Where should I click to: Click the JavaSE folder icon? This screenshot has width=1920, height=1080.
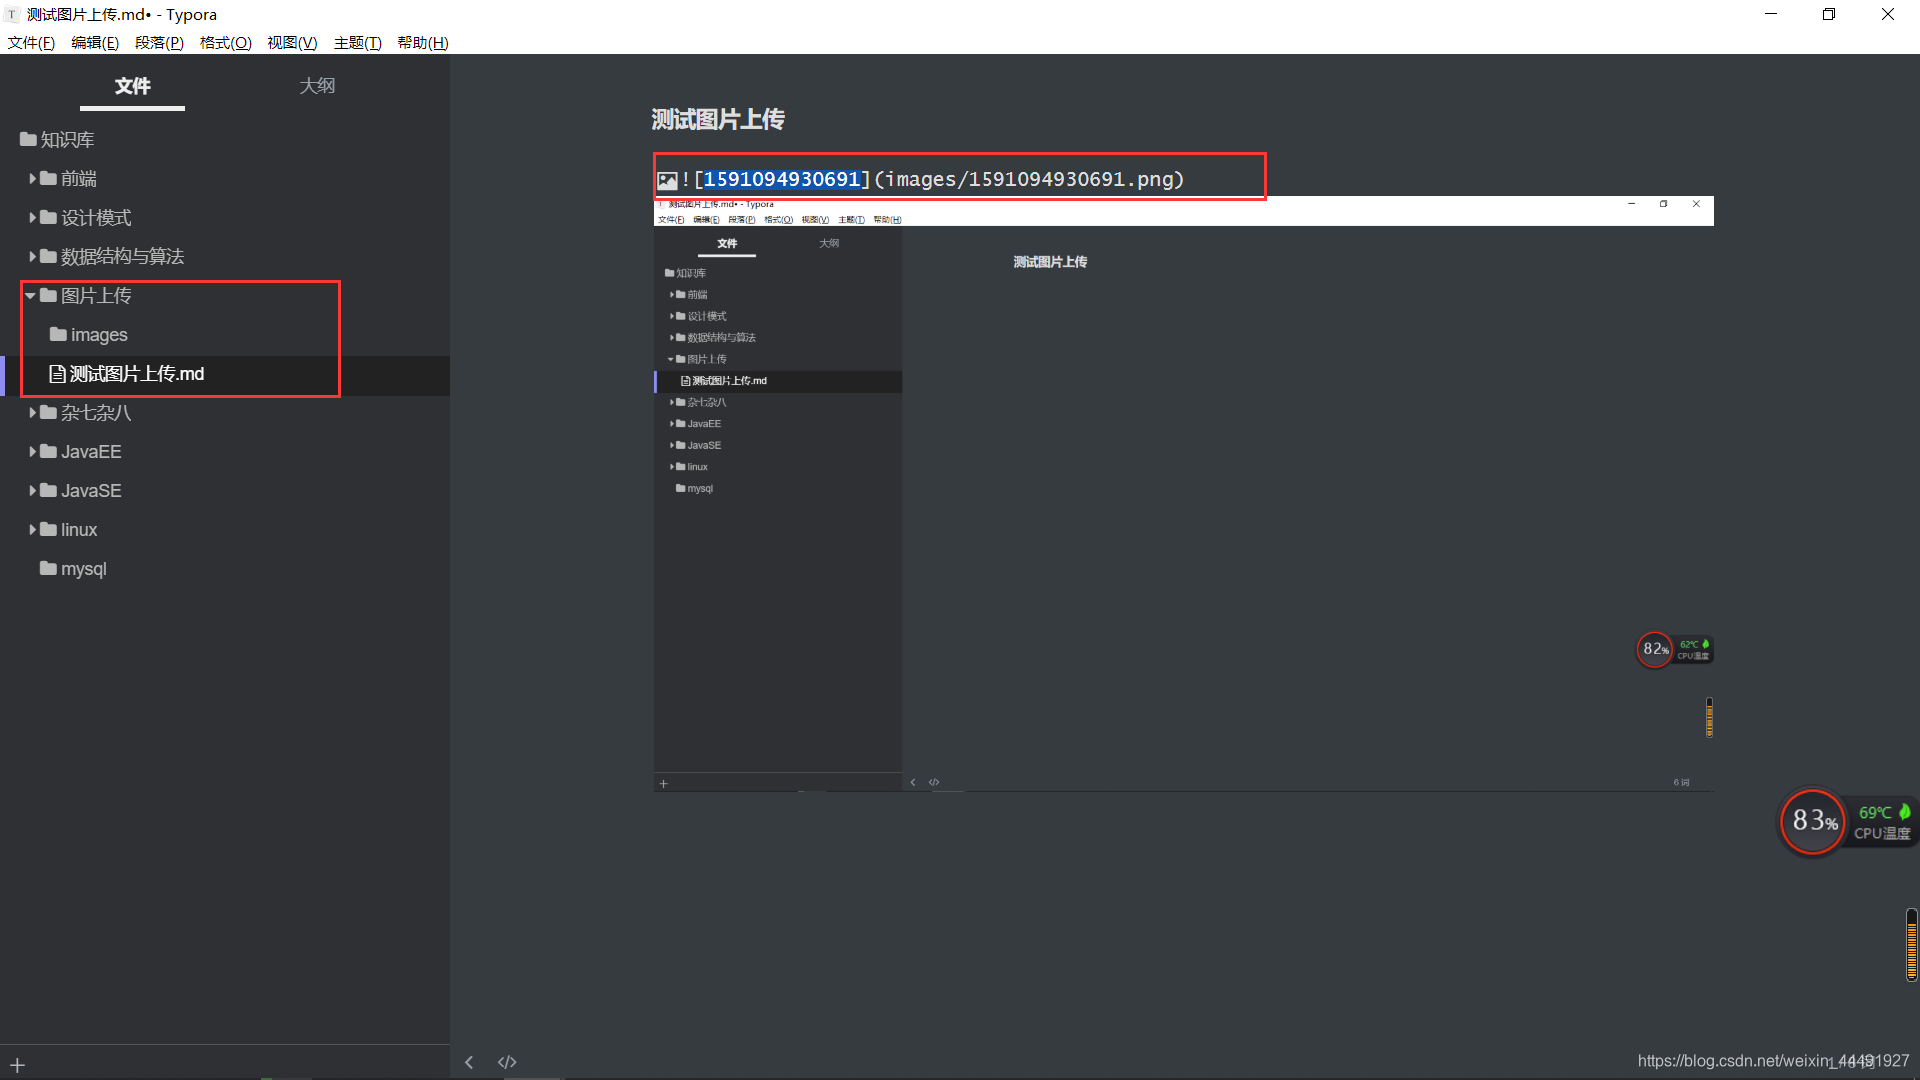tap(48, 490)
